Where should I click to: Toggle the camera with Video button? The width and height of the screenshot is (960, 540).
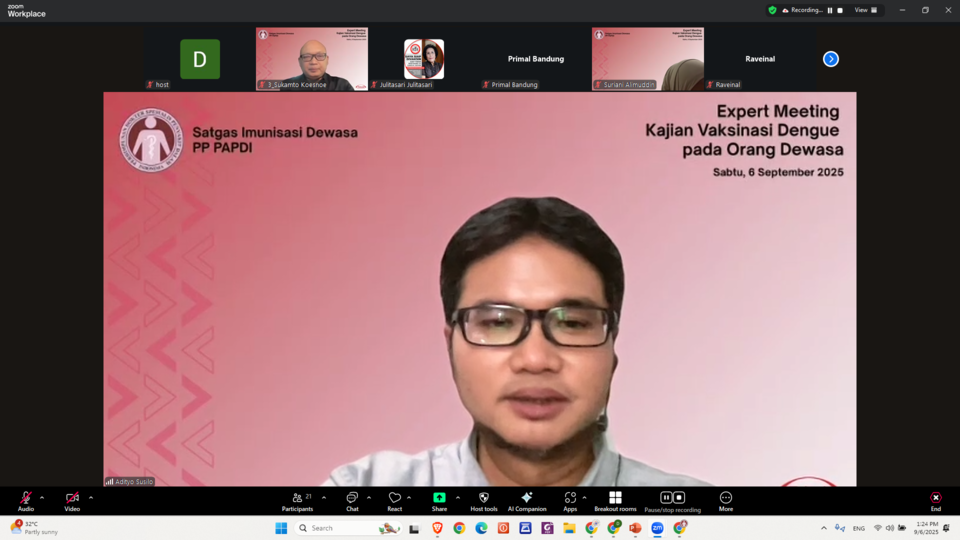point(72,498)
